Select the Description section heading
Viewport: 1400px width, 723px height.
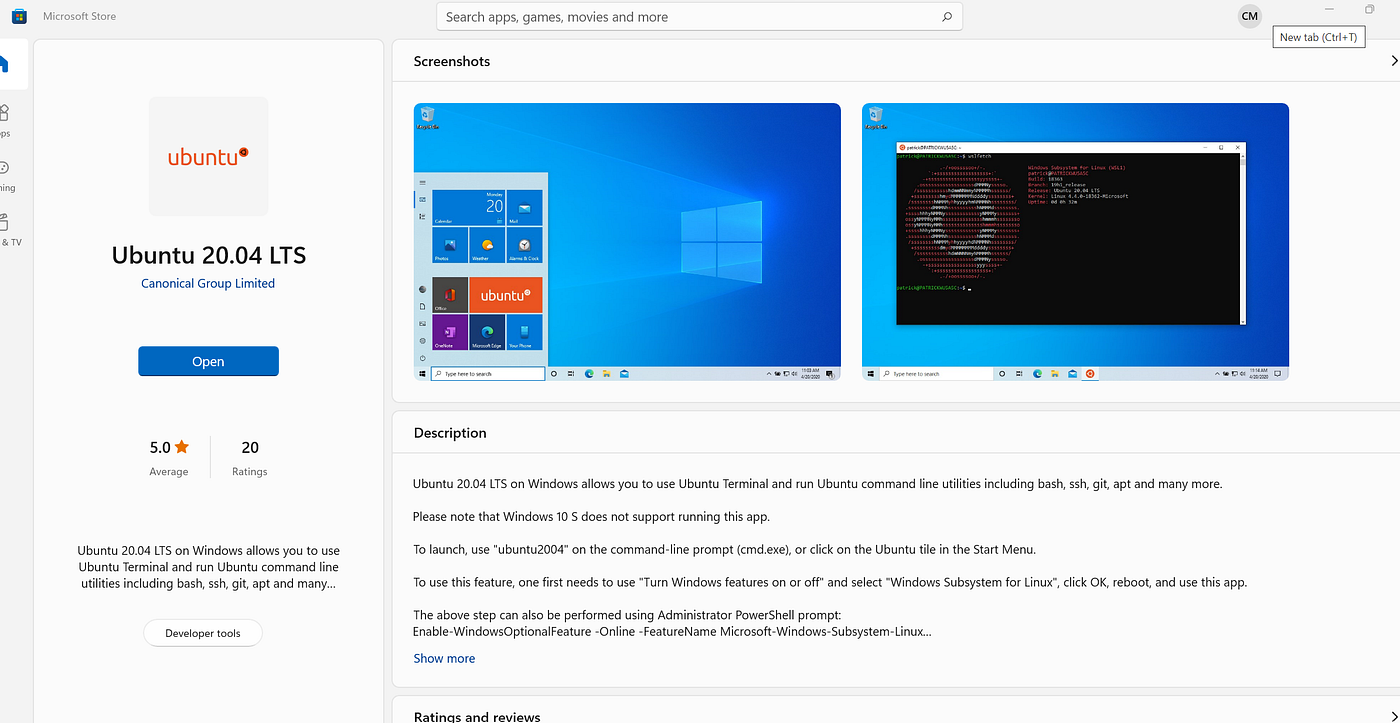[x=449, y=432]
